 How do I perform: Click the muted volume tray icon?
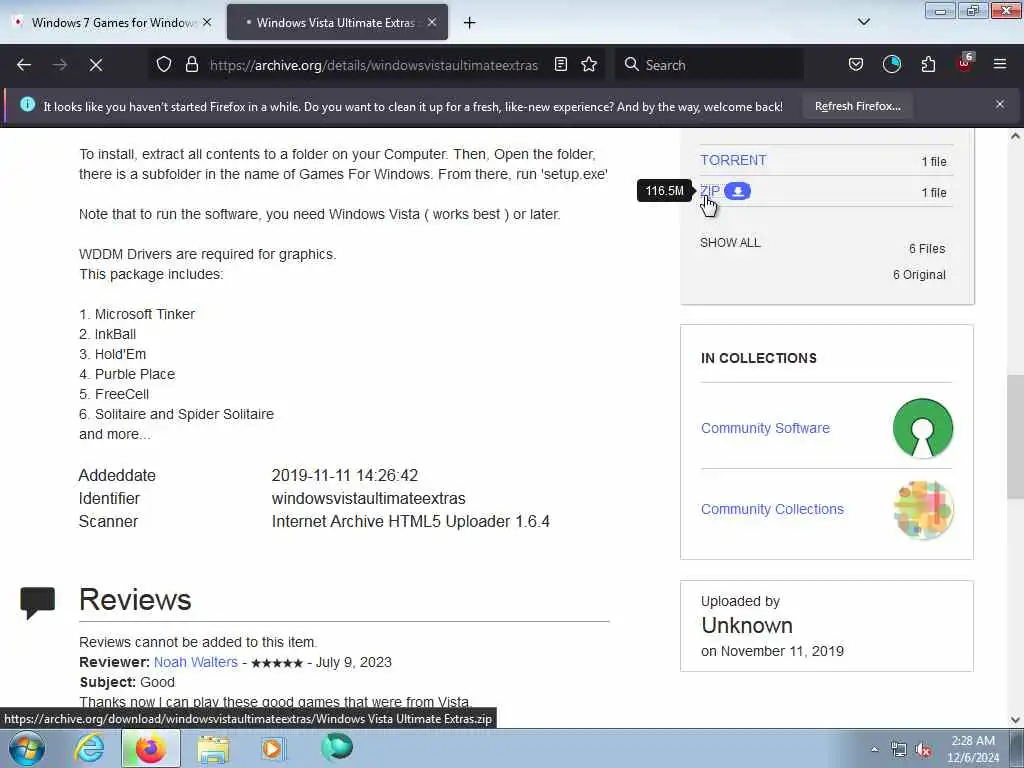(923, 750)
